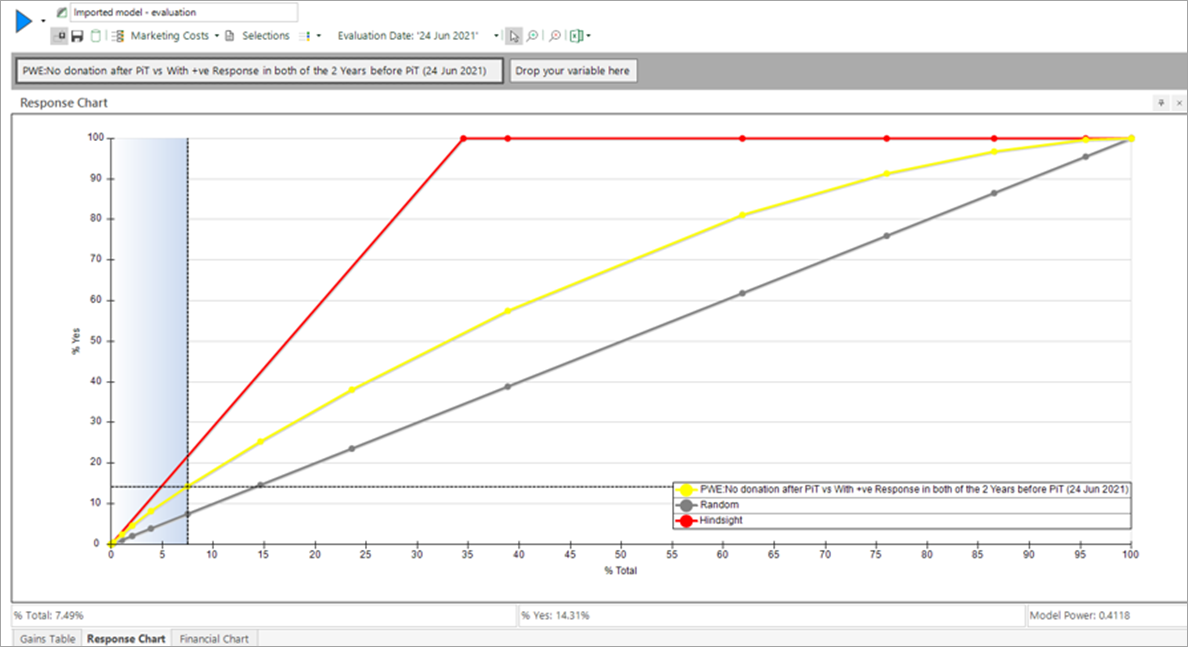Click the zoom out magnifier icon

(x=555, y=36)
